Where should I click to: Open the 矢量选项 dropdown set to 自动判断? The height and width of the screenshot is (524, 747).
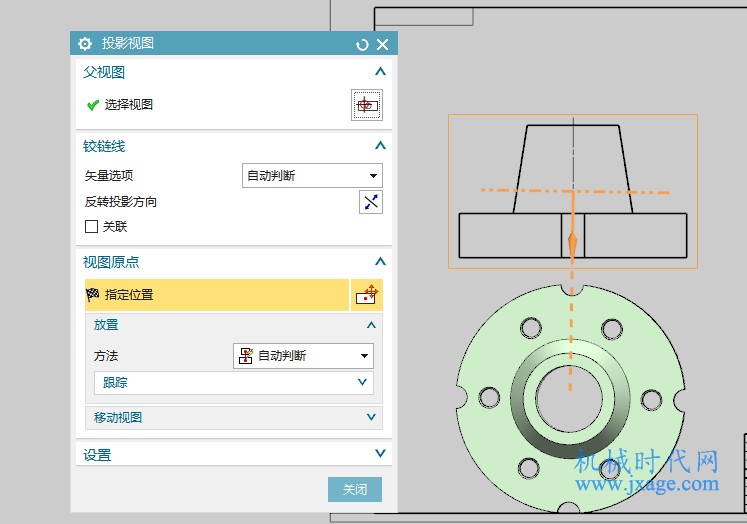(x=312, y=176)
